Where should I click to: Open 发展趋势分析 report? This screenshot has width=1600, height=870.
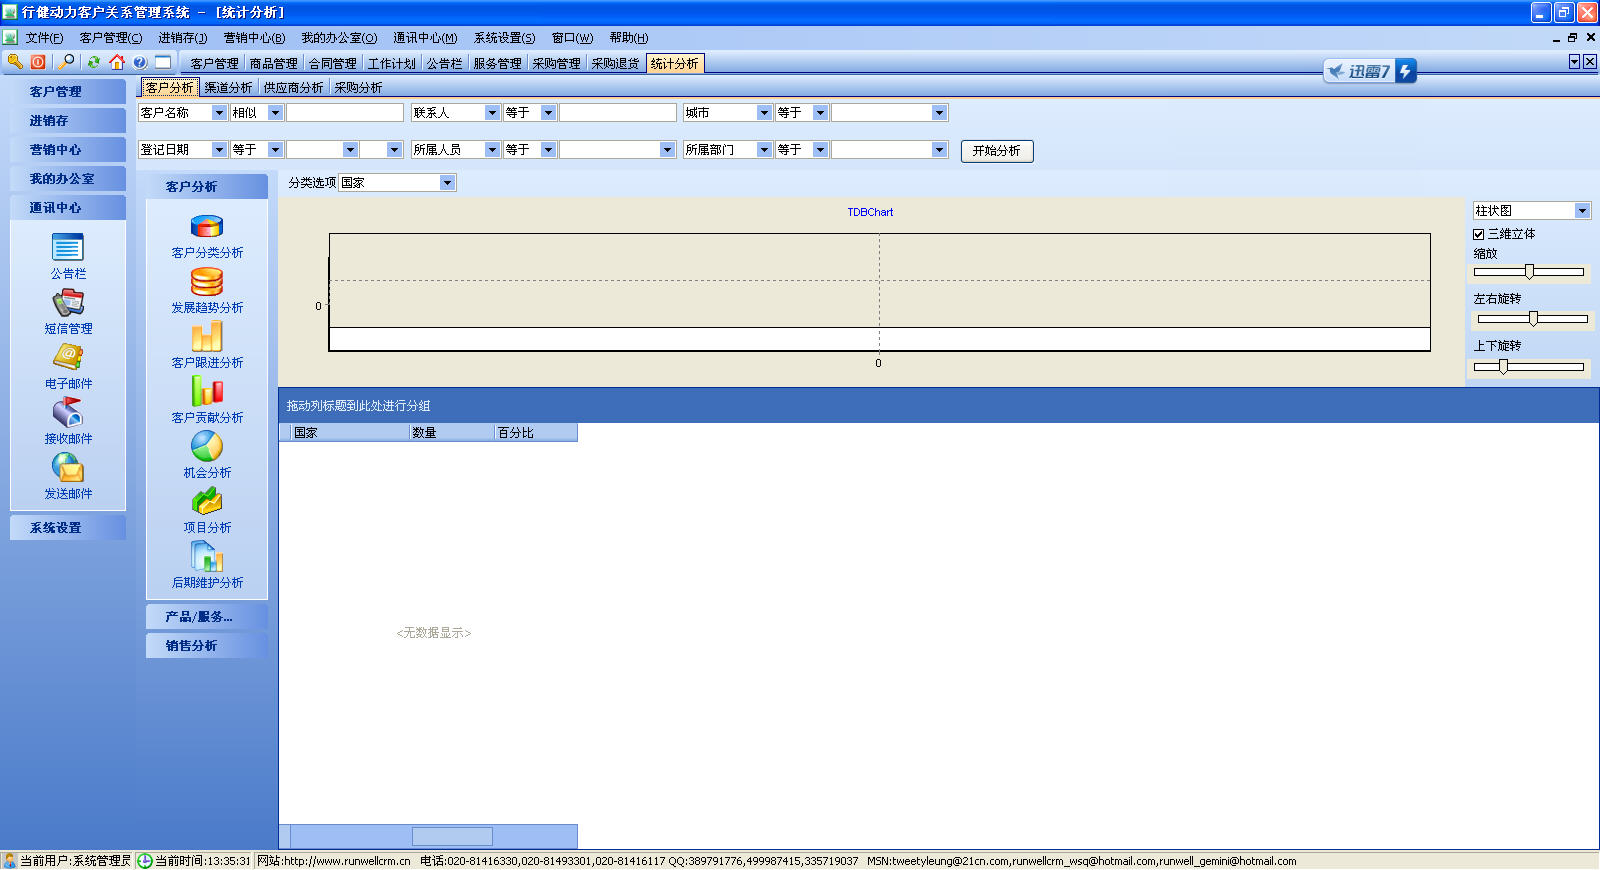coord(207,291)
